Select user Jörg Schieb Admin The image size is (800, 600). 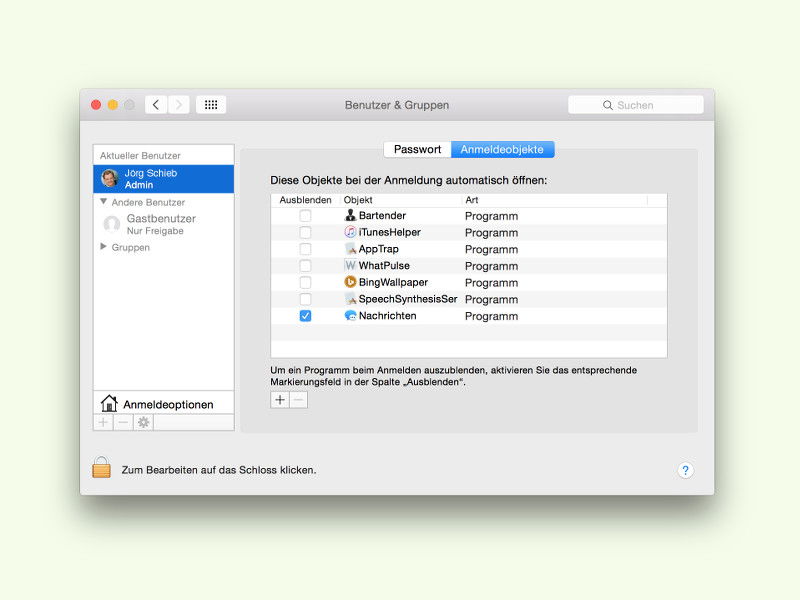click(164, 179)
